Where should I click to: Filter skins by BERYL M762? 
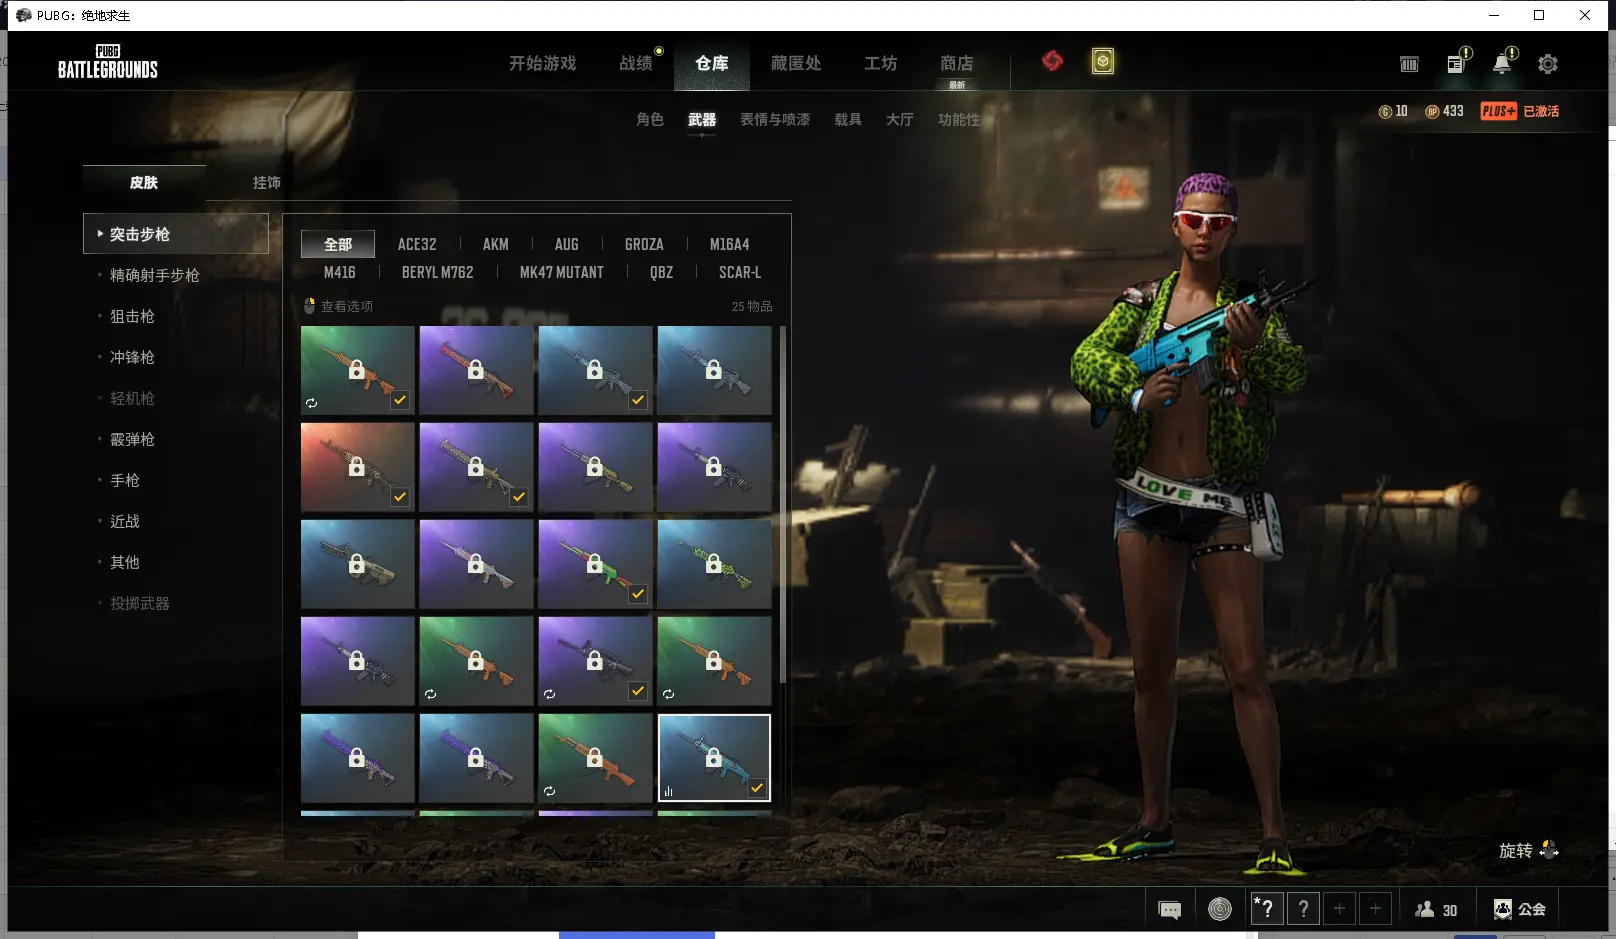(x=438, y=272)
